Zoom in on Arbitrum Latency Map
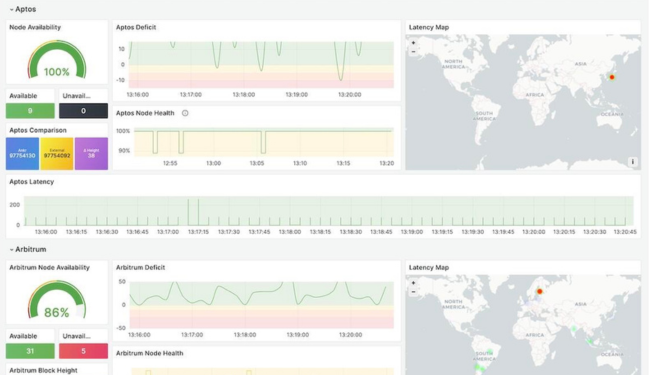 point(413,283)
